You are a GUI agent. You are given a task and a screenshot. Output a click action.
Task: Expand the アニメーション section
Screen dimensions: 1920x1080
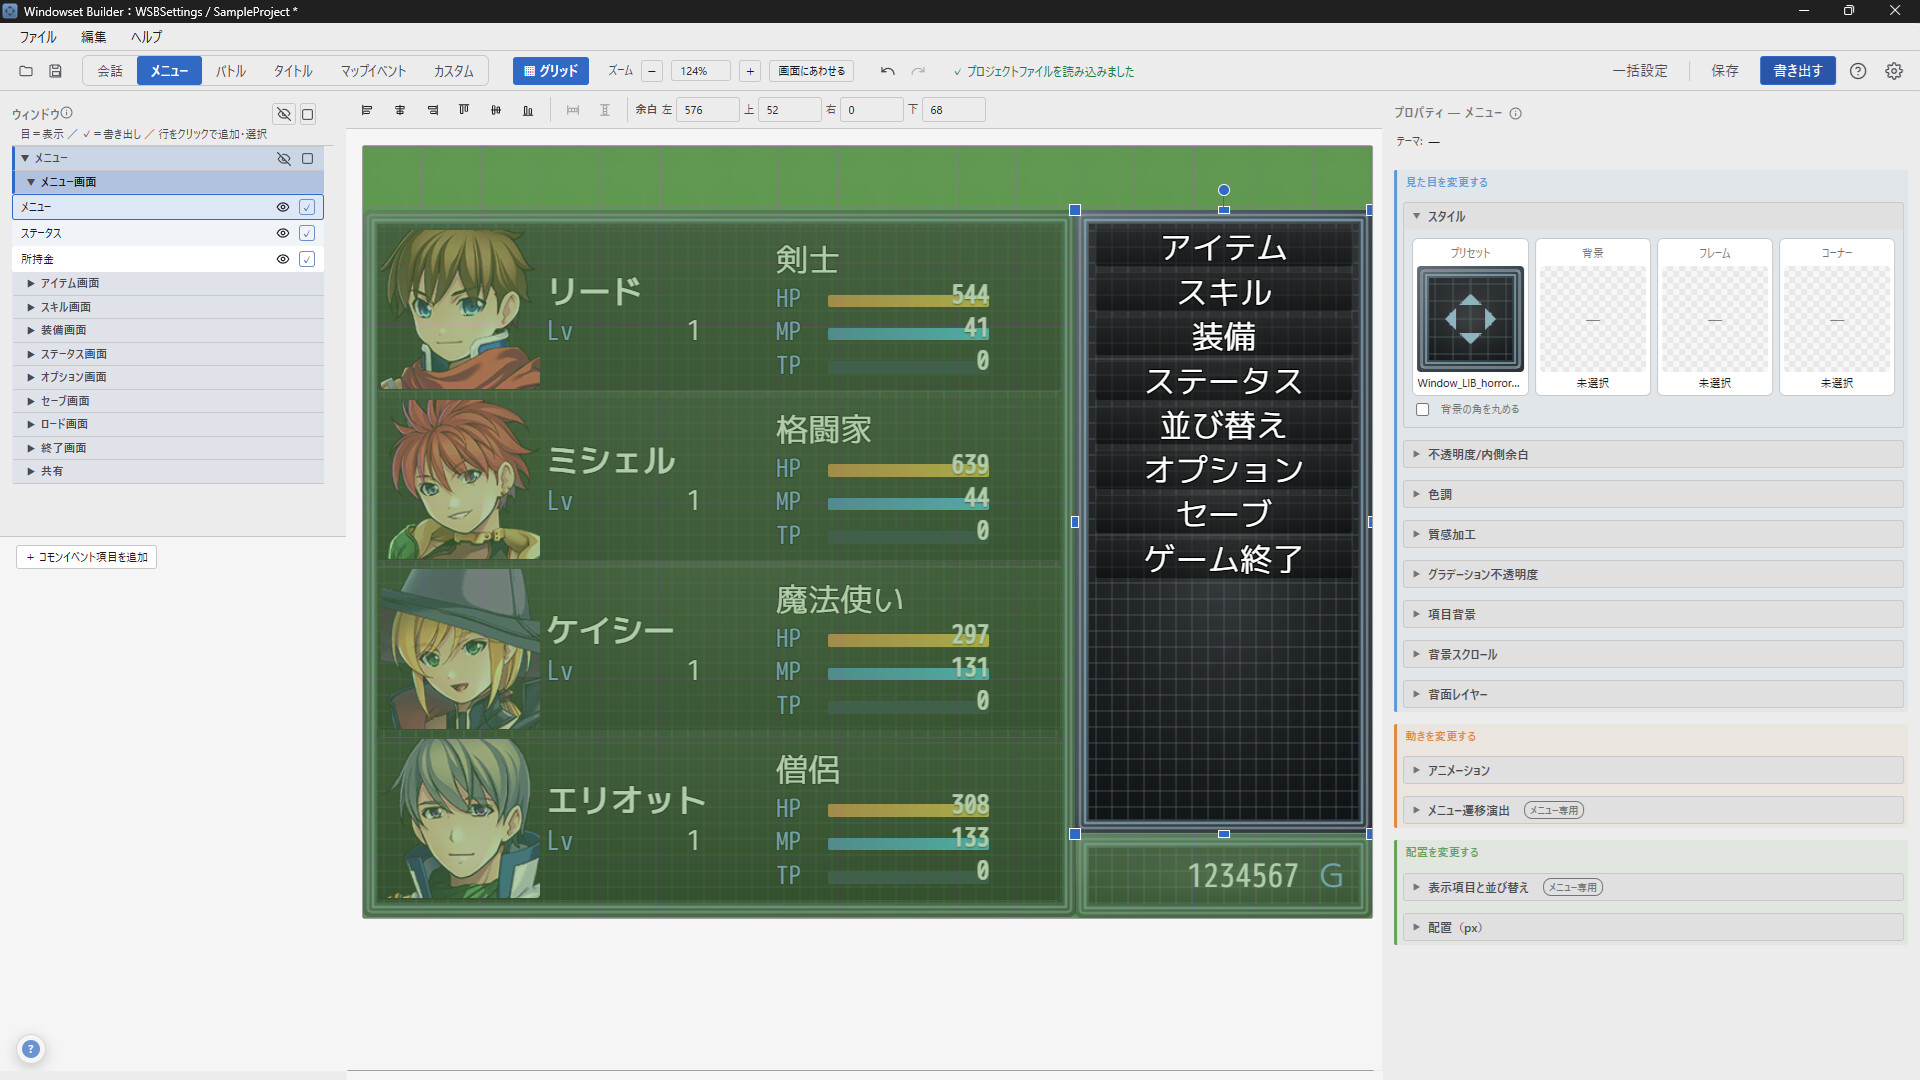pyautogui.click(x=1653, y=770)
